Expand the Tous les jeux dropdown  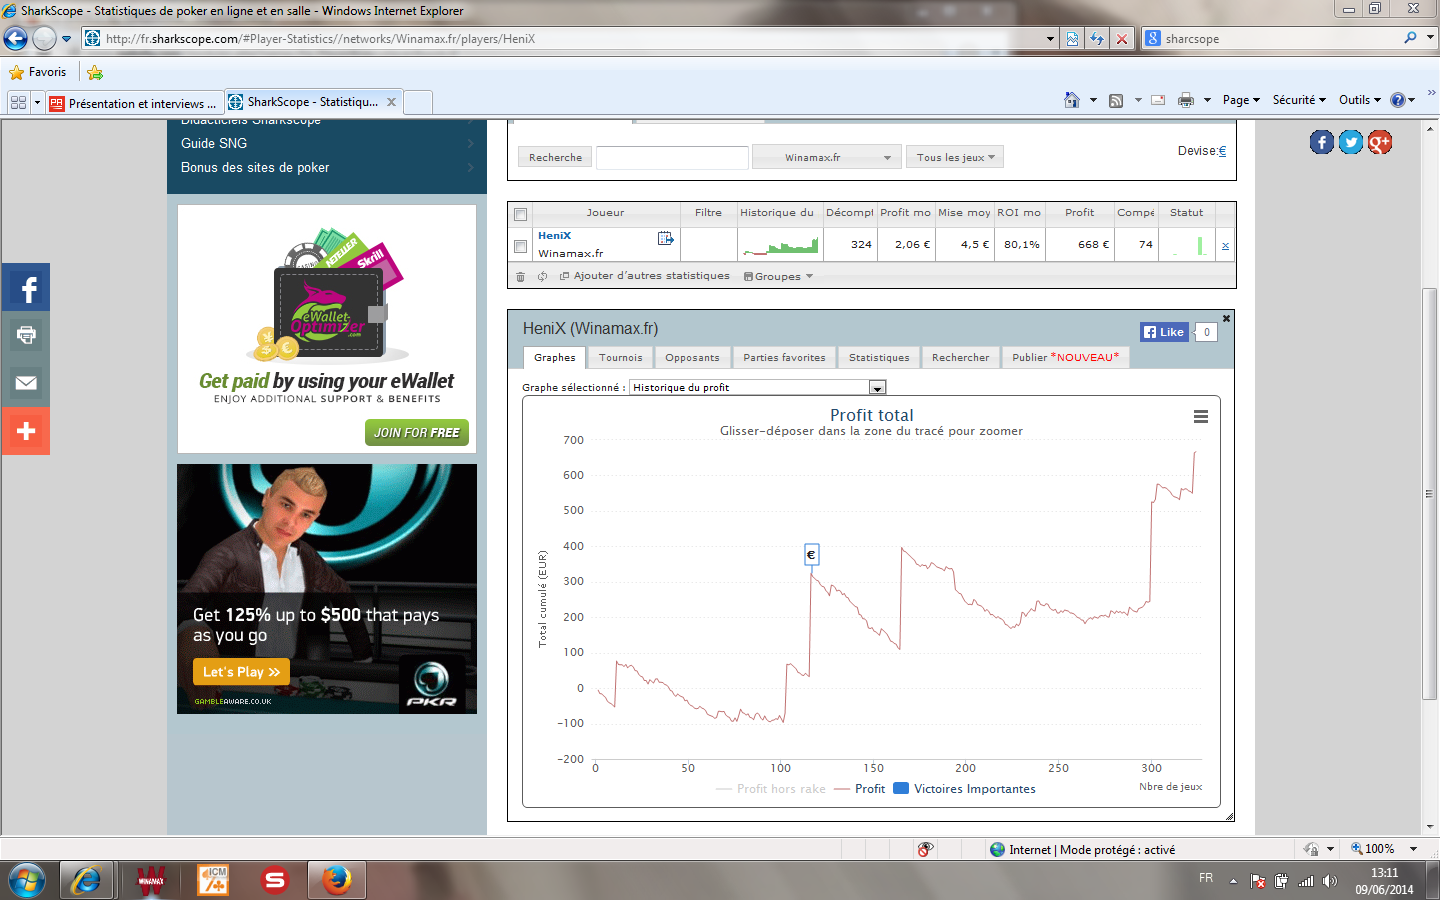(954, 158)
